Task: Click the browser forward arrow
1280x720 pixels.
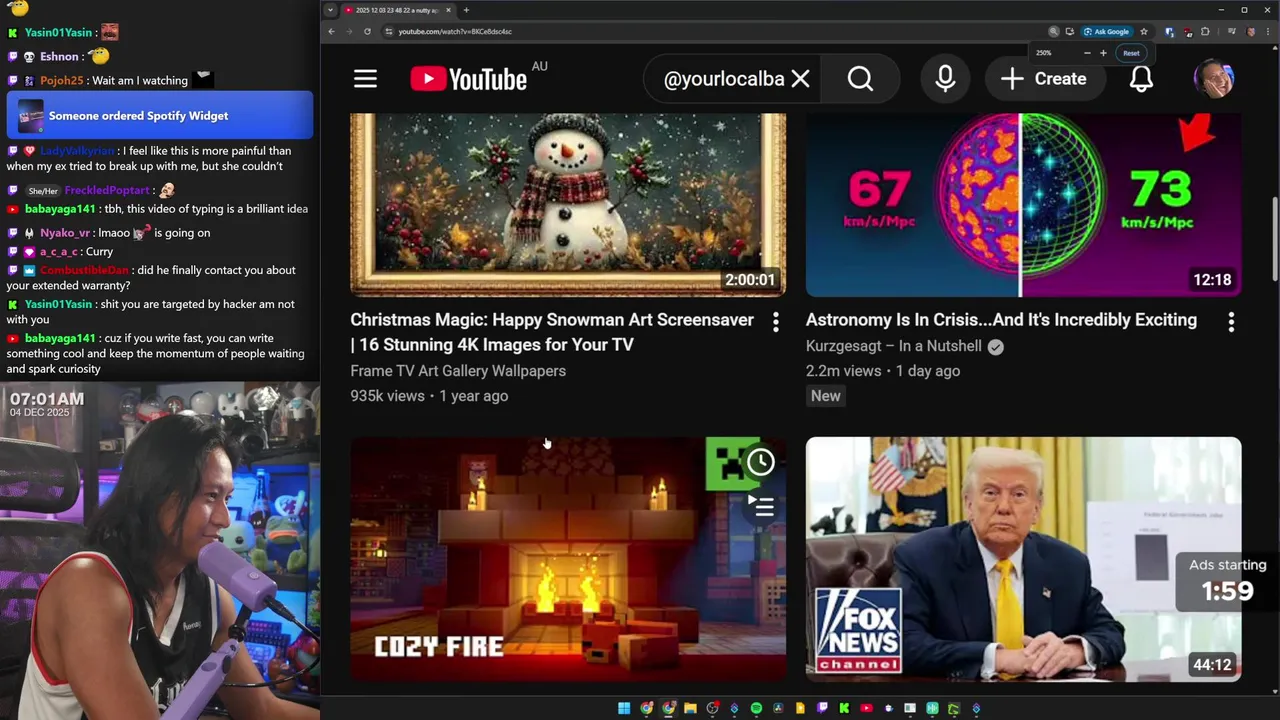Action: (349, 31)
